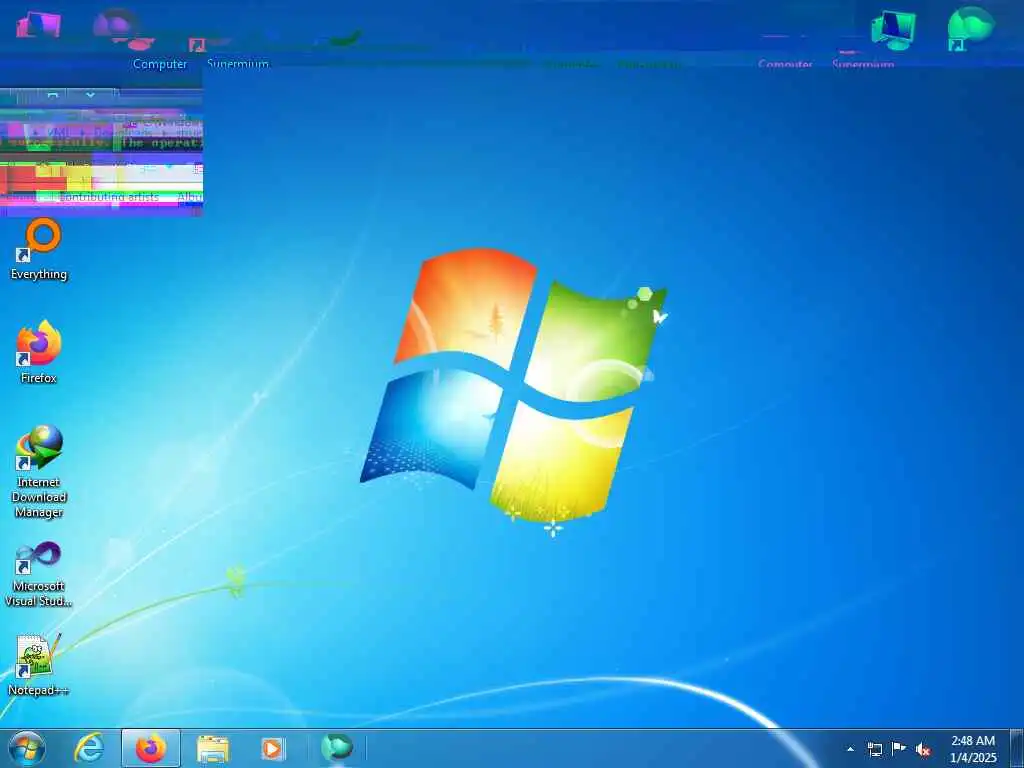The image size is (1024, 768).
Task: Select the Firefox desktop shortcut
Action: point(39,353)
